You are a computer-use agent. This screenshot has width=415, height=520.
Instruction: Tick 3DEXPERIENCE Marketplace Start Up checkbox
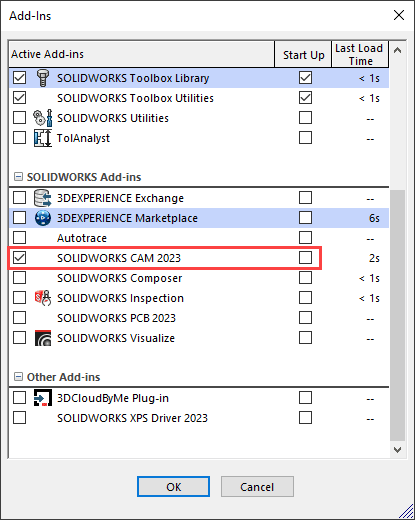[305, 218]
